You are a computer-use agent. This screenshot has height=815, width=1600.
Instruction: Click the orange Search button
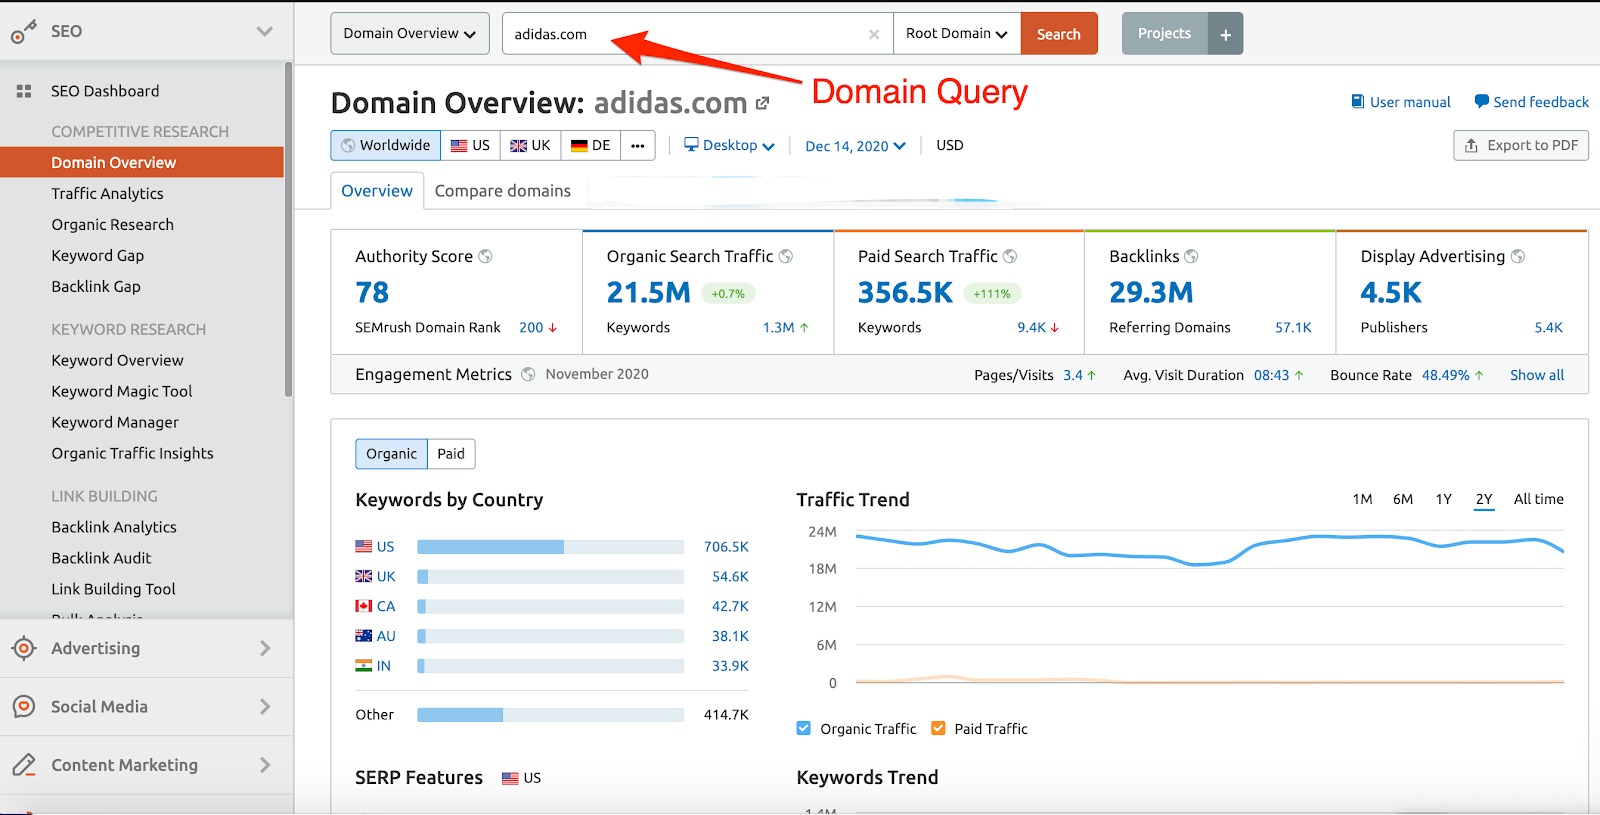[1059, 34]
